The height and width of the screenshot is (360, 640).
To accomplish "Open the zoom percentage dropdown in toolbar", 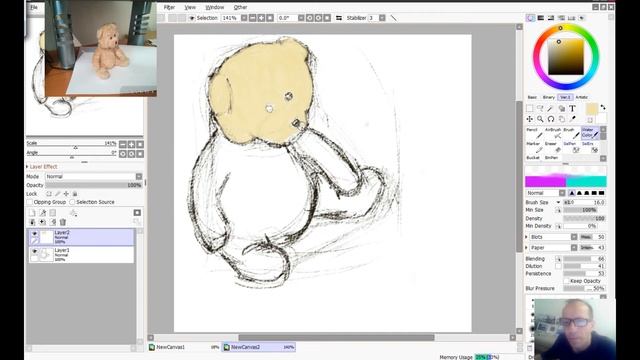I will 244,18.
